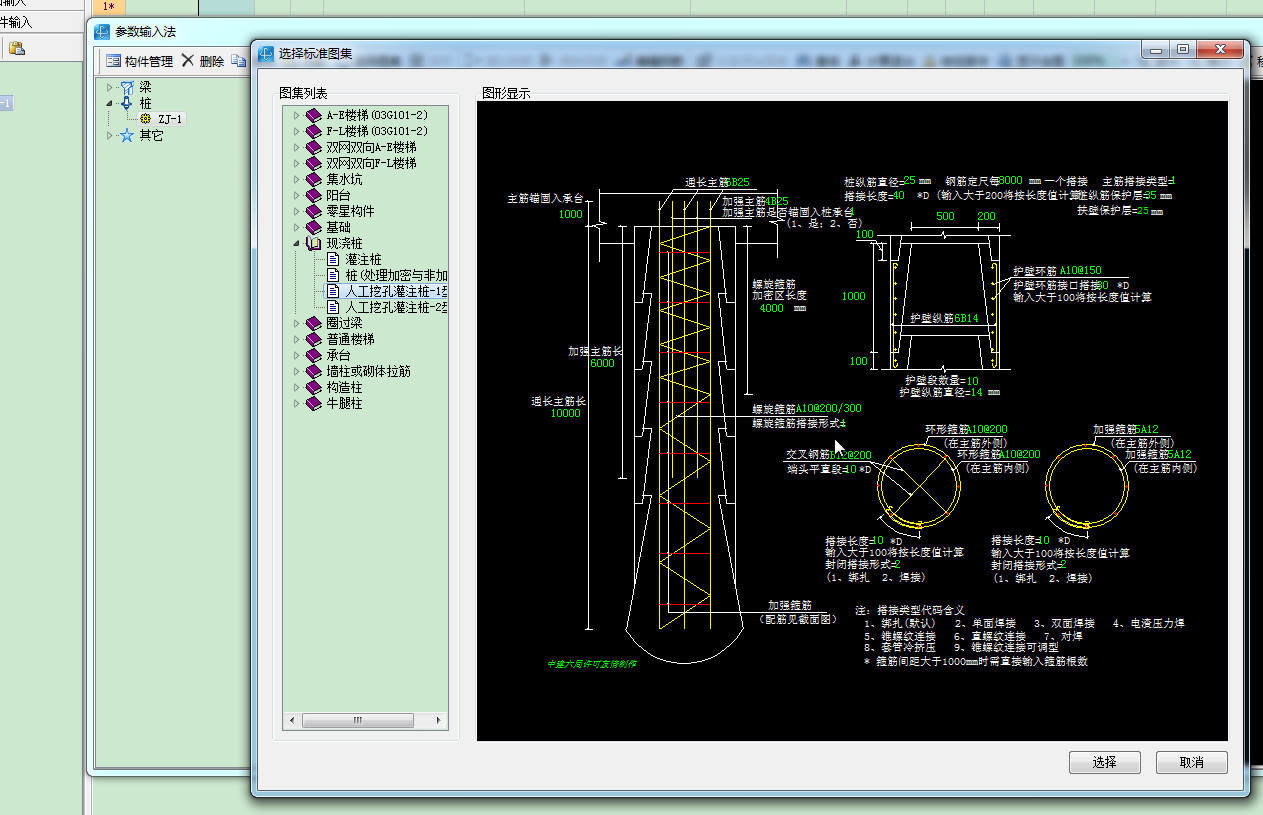Collapse the 现浇桩 tree node
The image size is (1263, 815).
click(297, 243)
